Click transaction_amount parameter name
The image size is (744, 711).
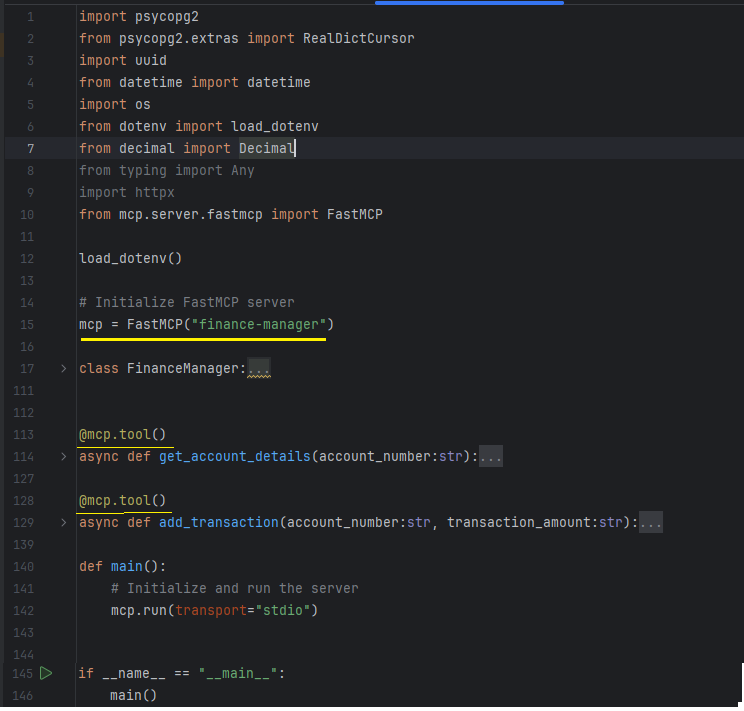click(519, 523)
